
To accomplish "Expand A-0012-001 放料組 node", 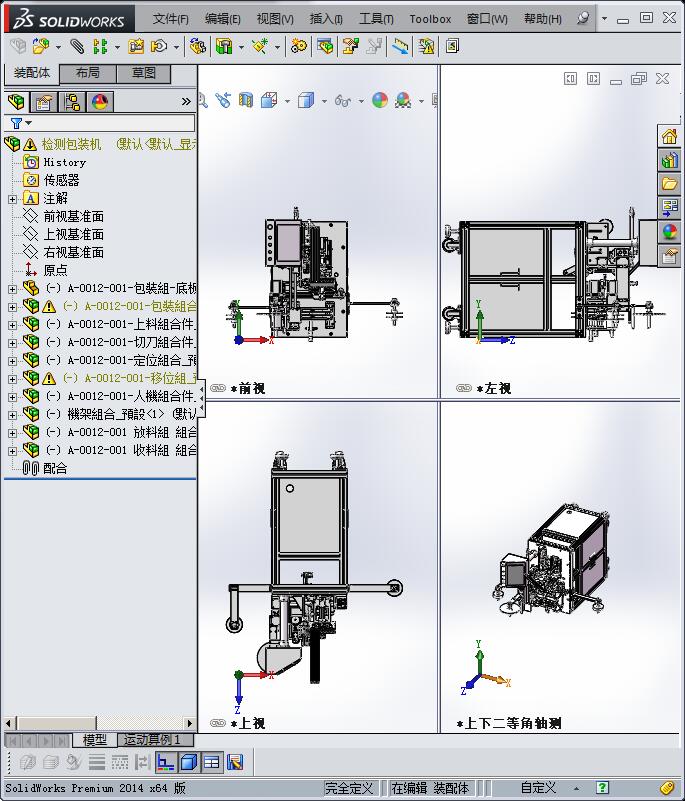I will pos(12,433).
